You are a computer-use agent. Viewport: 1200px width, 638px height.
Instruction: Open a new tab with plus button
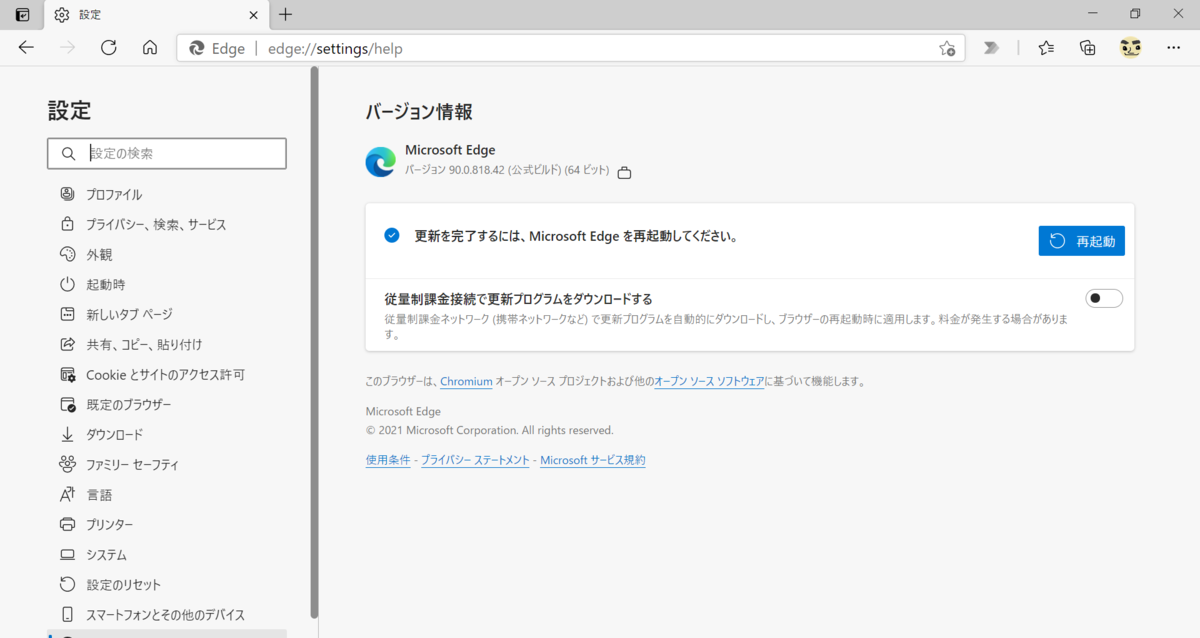(x=286, y=15)
